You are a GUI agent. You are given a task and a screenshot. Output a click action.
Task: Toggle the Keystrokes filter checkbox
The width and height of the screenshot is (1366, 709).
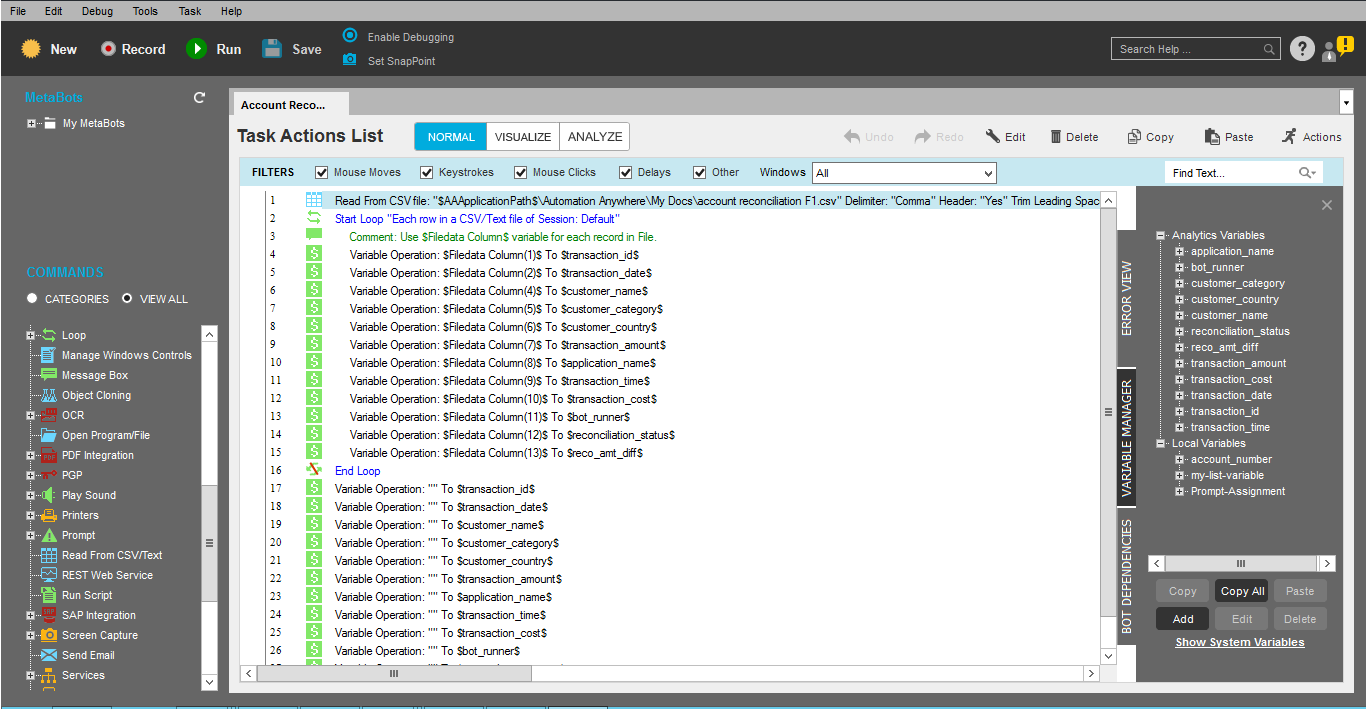pyautogui.click(x=427, y=172)
